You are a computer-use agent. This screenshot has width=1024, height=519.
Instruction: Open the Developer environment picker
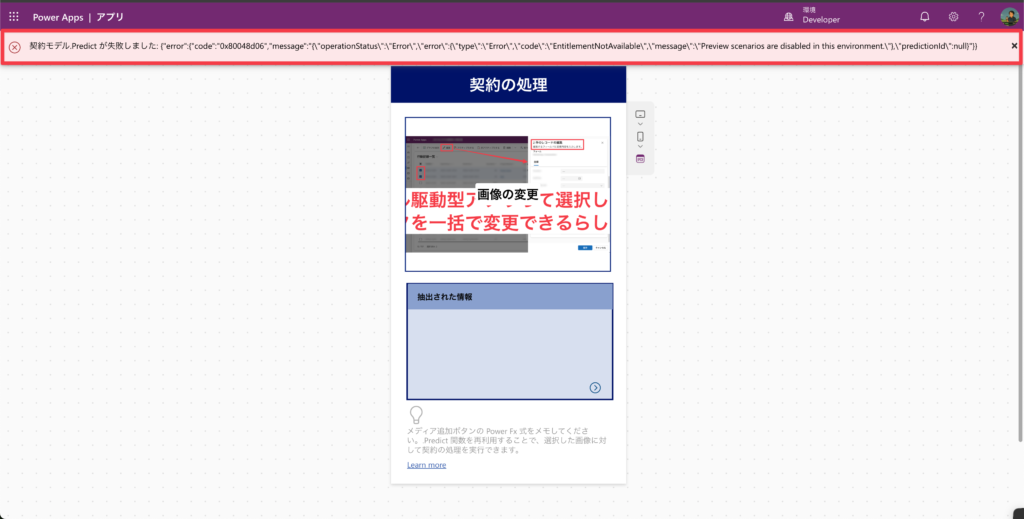pyautogui.click(x=820, y=17)
